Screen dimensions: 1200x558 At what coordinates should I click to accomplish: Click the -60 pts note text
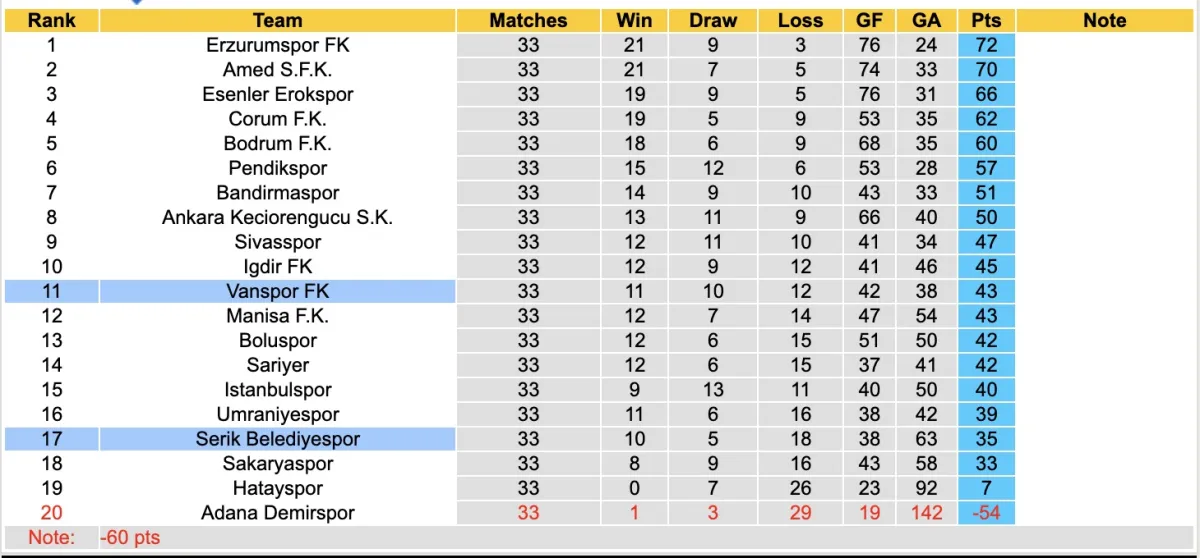click(x=130, y=538)
